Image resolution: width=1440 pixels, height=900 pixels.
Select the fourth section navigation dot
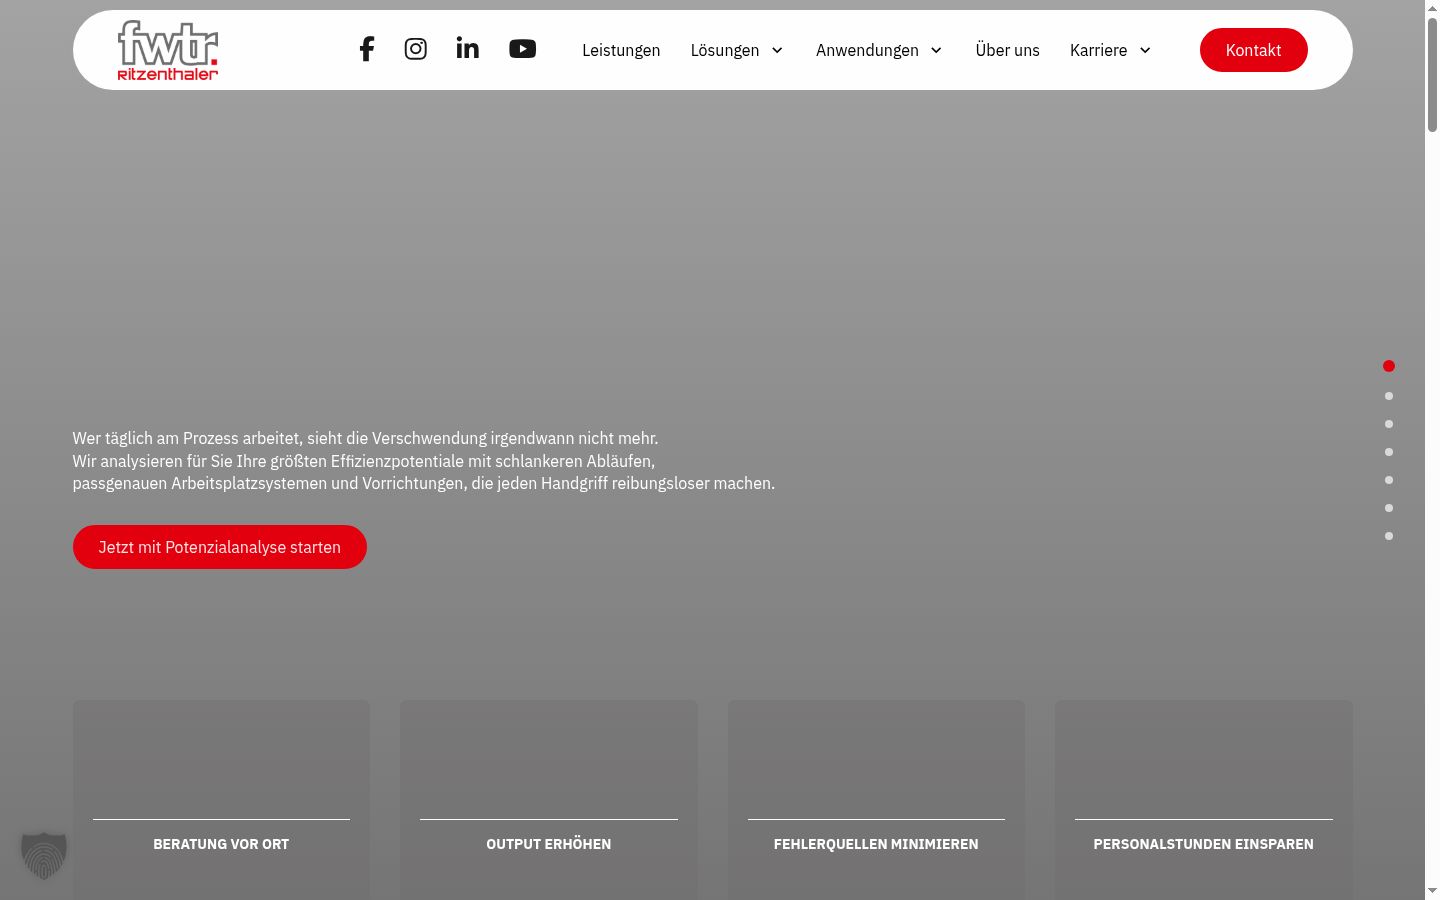1389,452
